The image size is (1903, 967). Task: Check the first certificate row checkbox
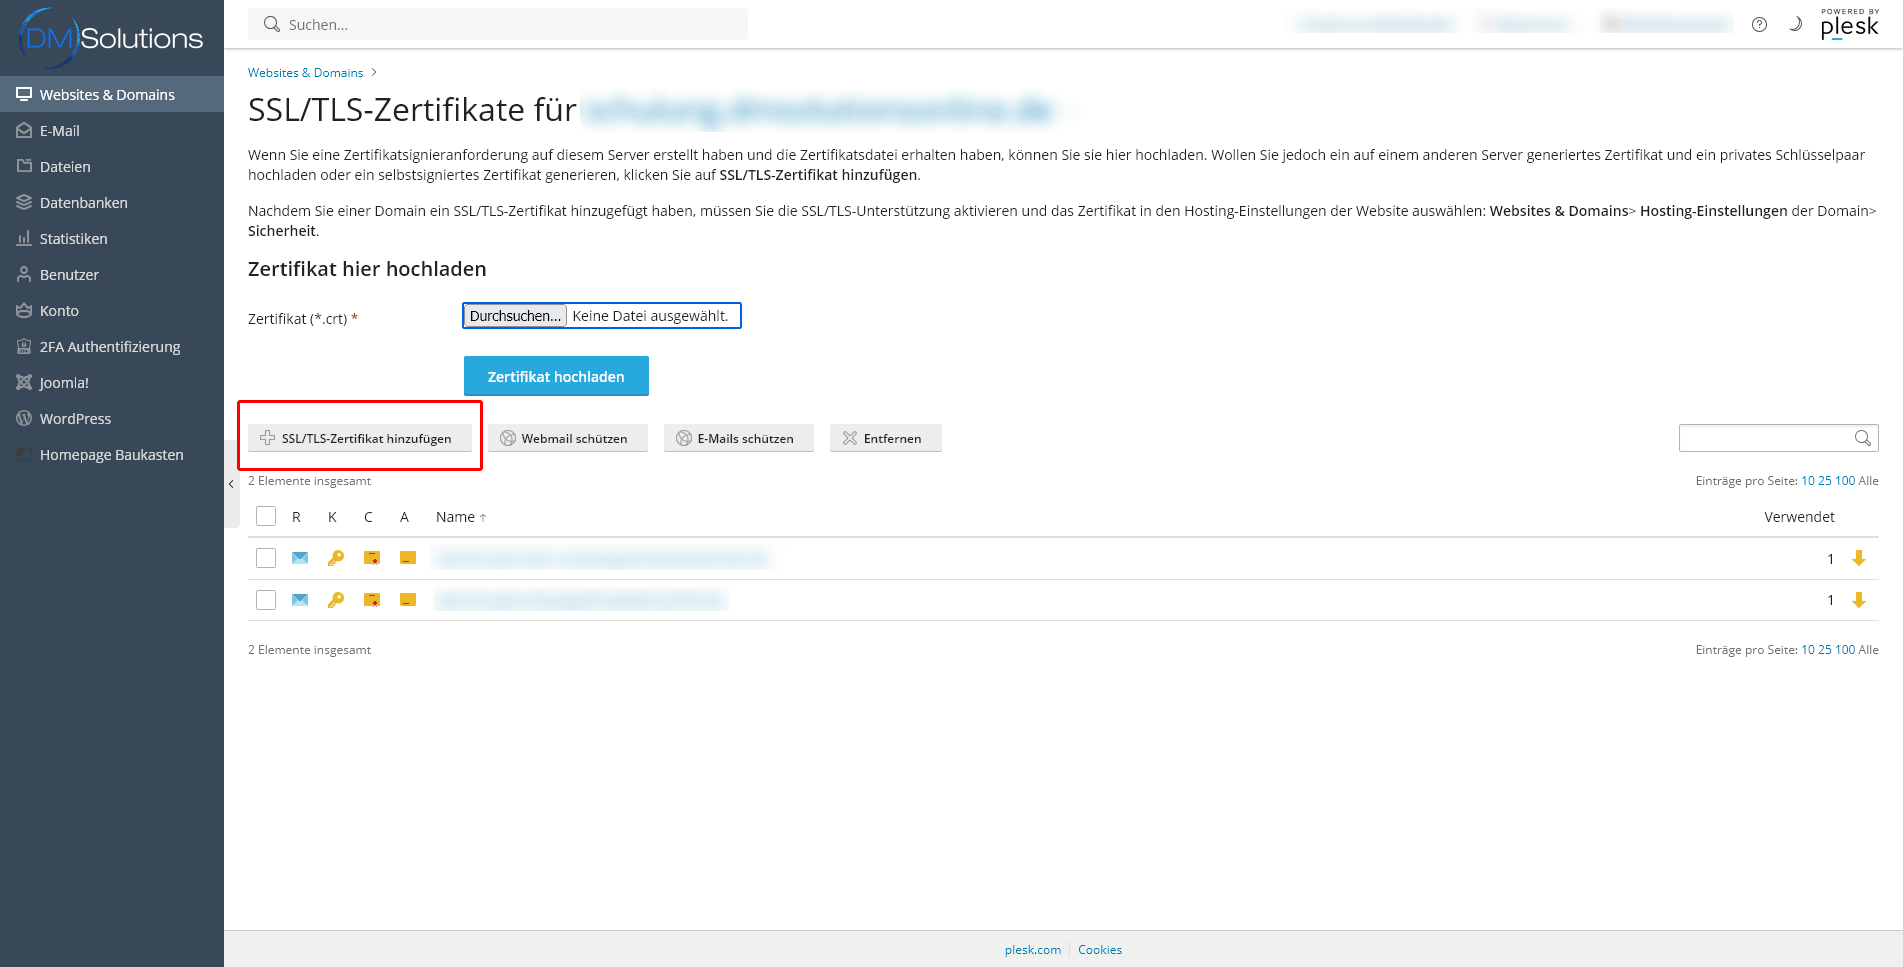click(x=266, y=558)
